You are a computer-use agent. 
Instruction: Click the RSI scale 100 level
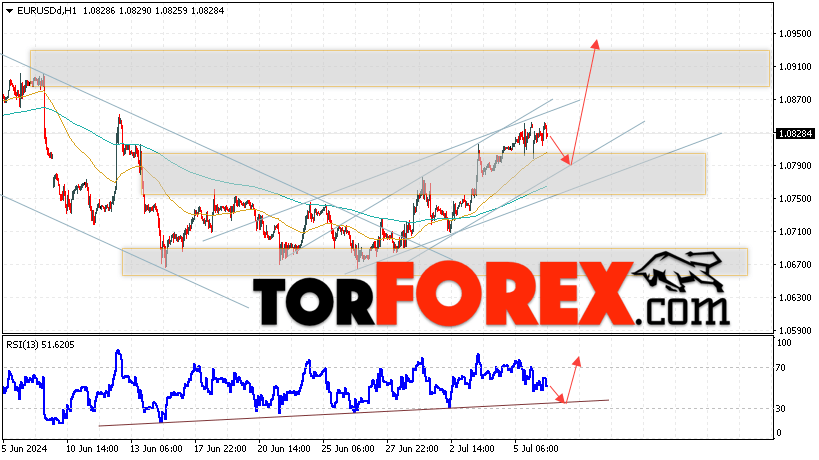[x=785, y=343]
